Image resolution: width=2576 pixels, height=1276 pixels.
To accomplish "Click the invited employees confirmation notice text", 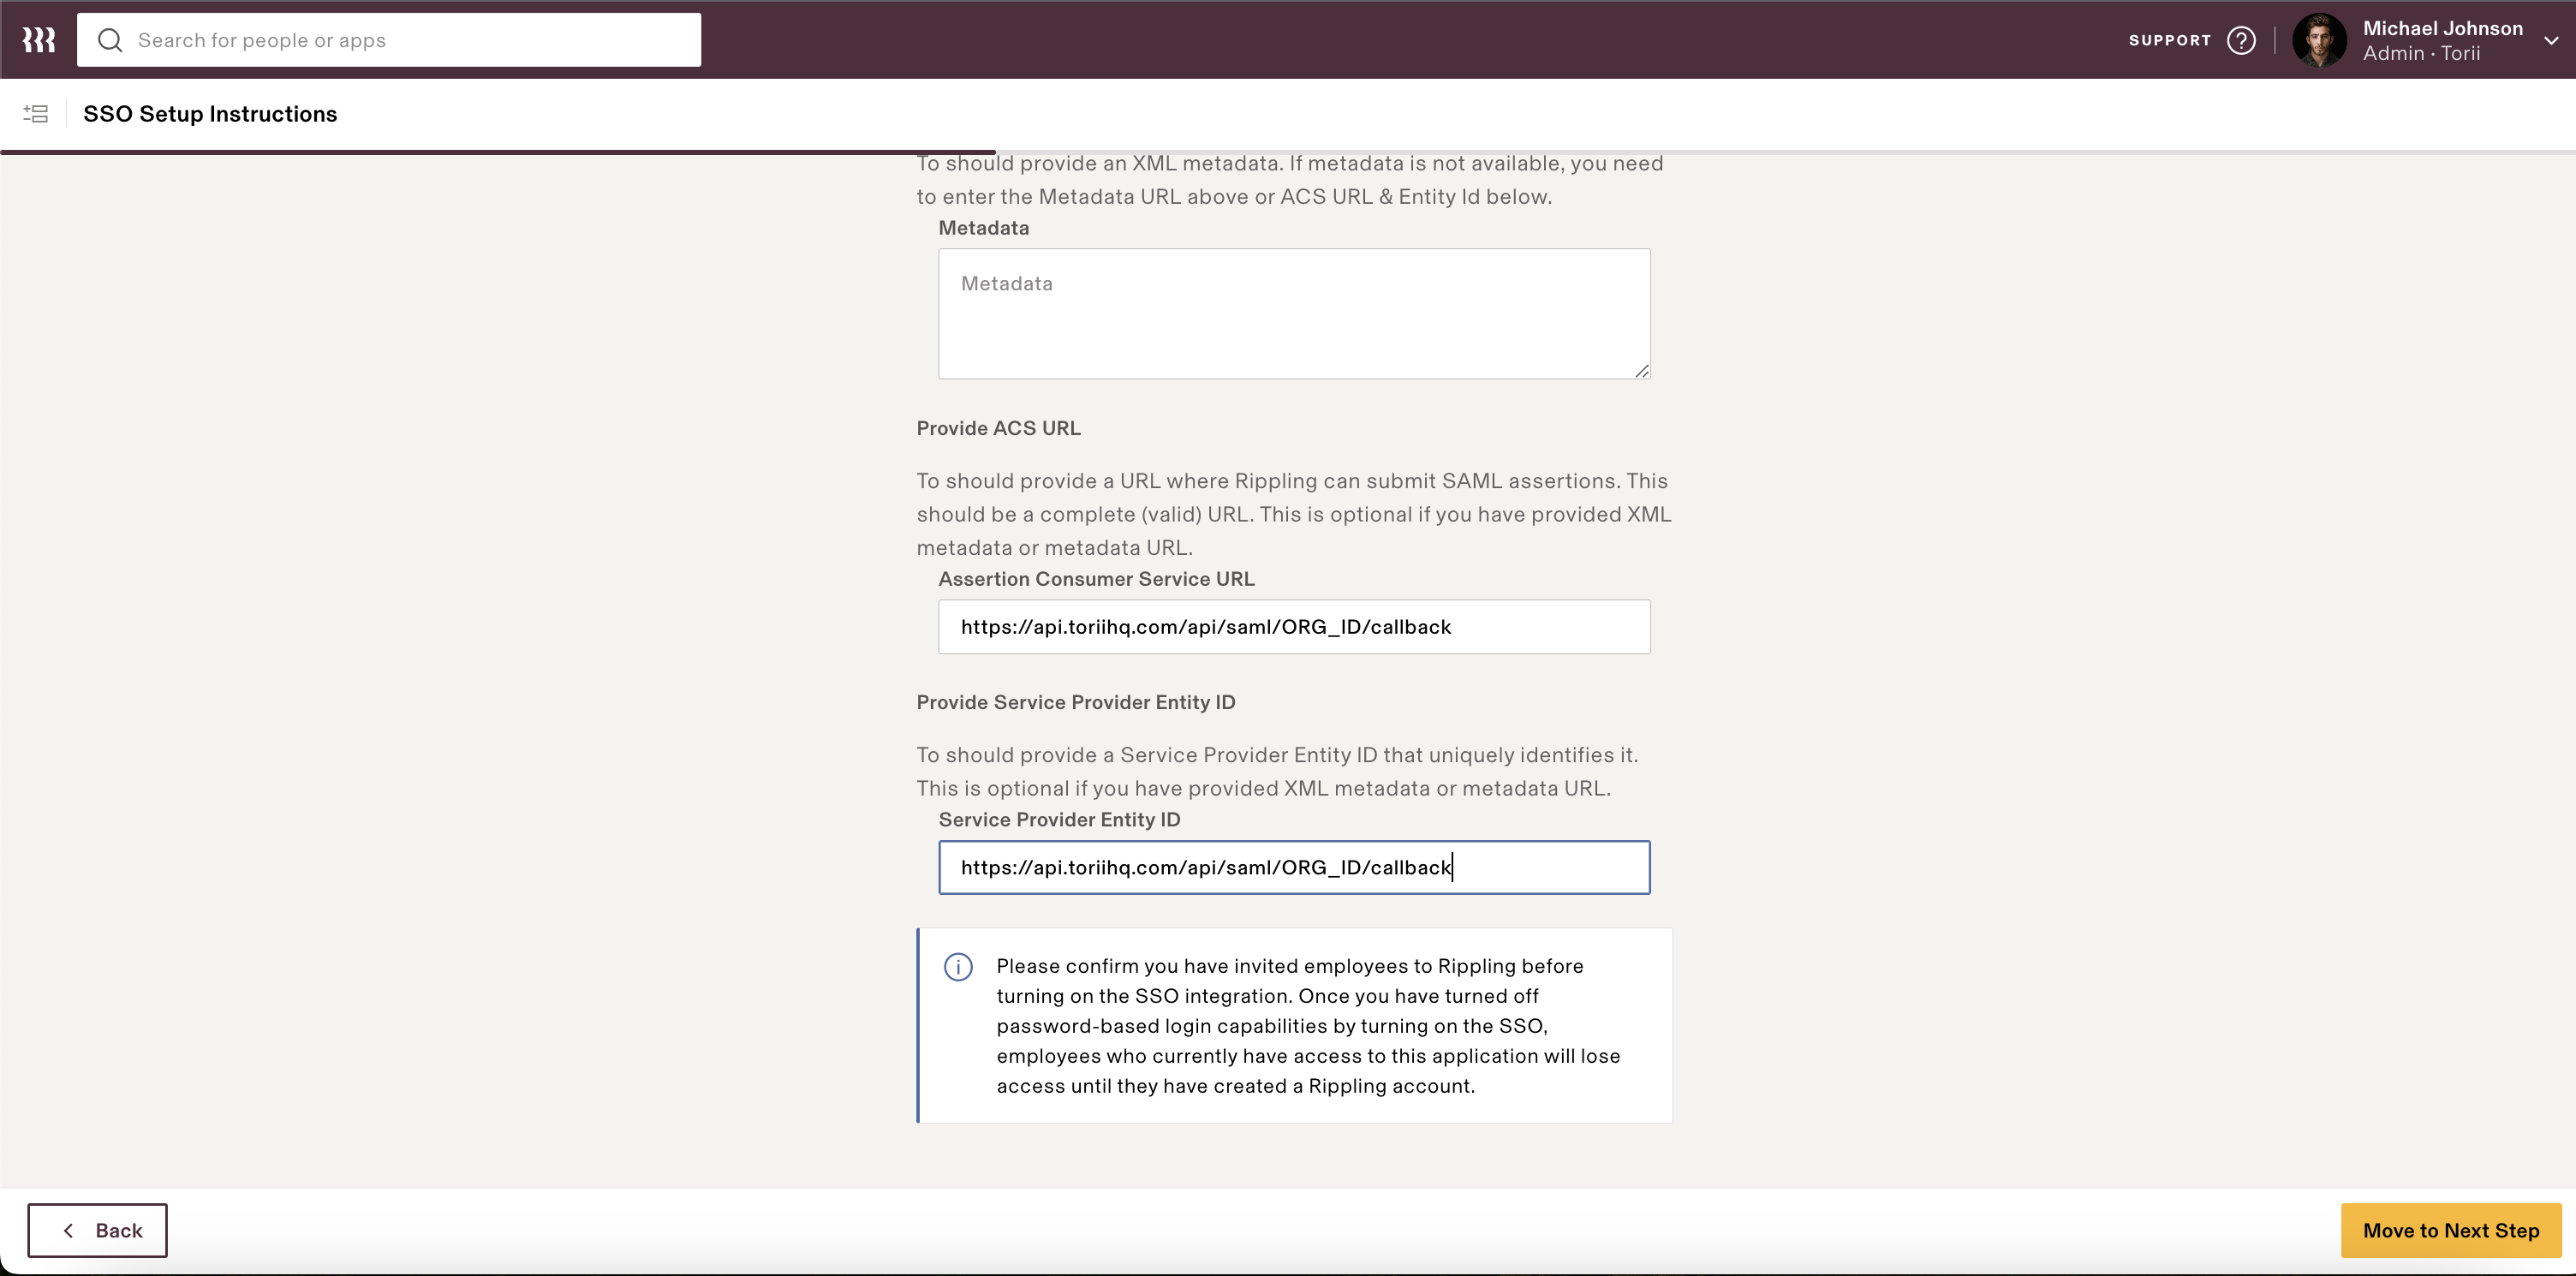I will tap(1308, 1026).
